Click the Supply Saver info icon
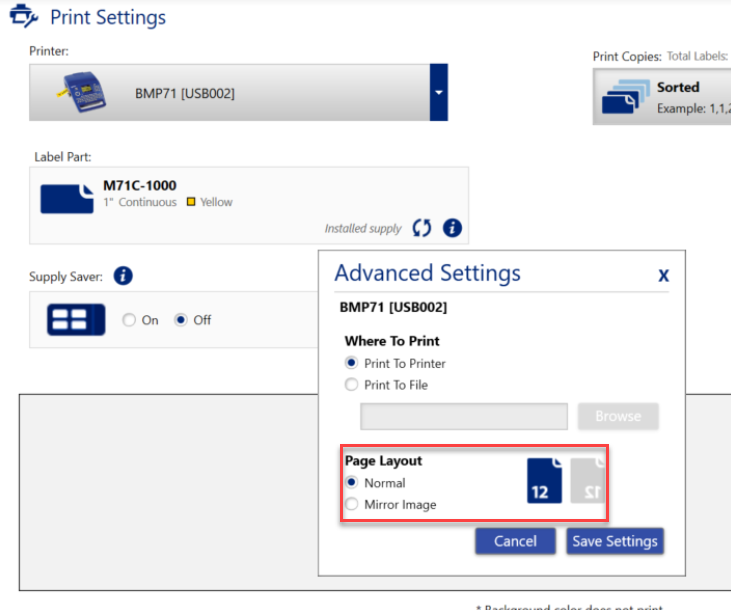Screen dimensions: 731x610 [x=123, y=277]
